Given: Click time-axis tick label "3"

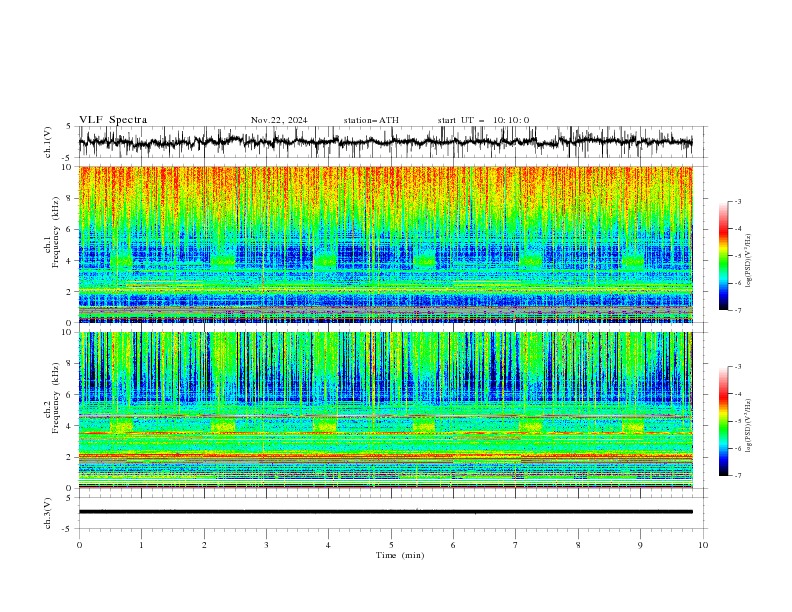Looking at the screenshot, I should point(266,545).
